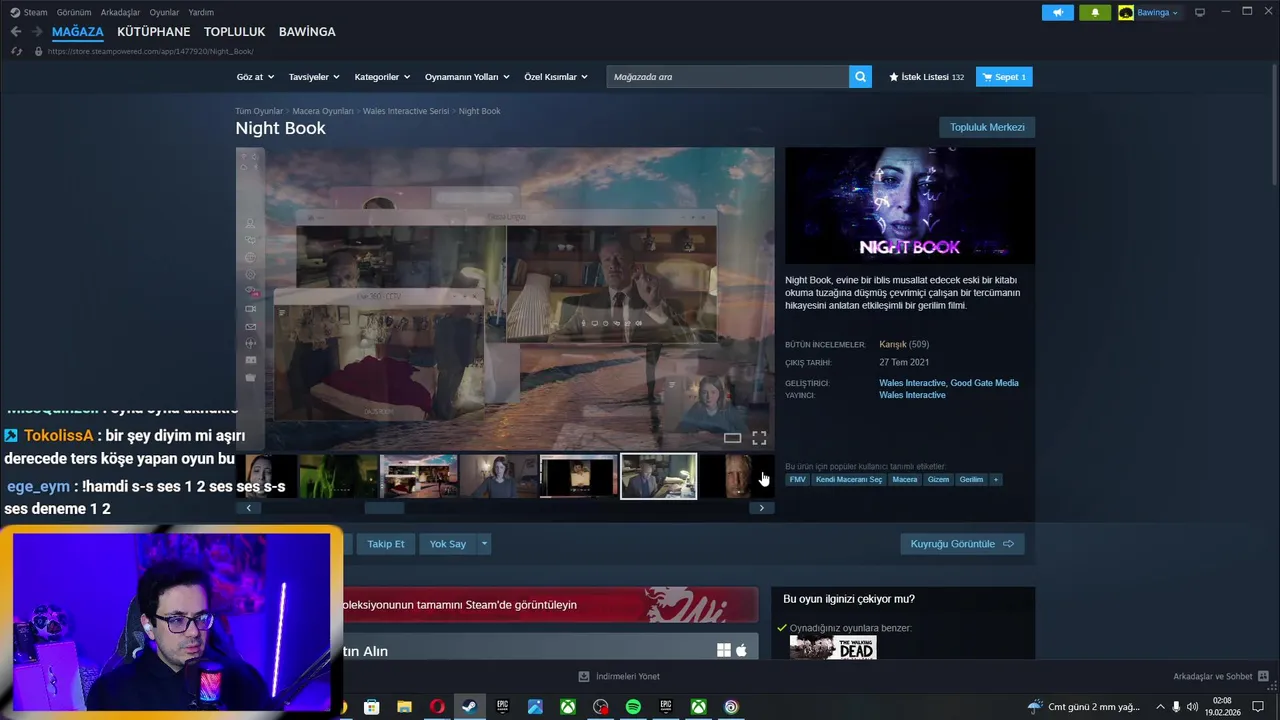This screenshot has height=720, width=1280.
Task: Open the Arkadaşlar menu
Action: [120, 13]
